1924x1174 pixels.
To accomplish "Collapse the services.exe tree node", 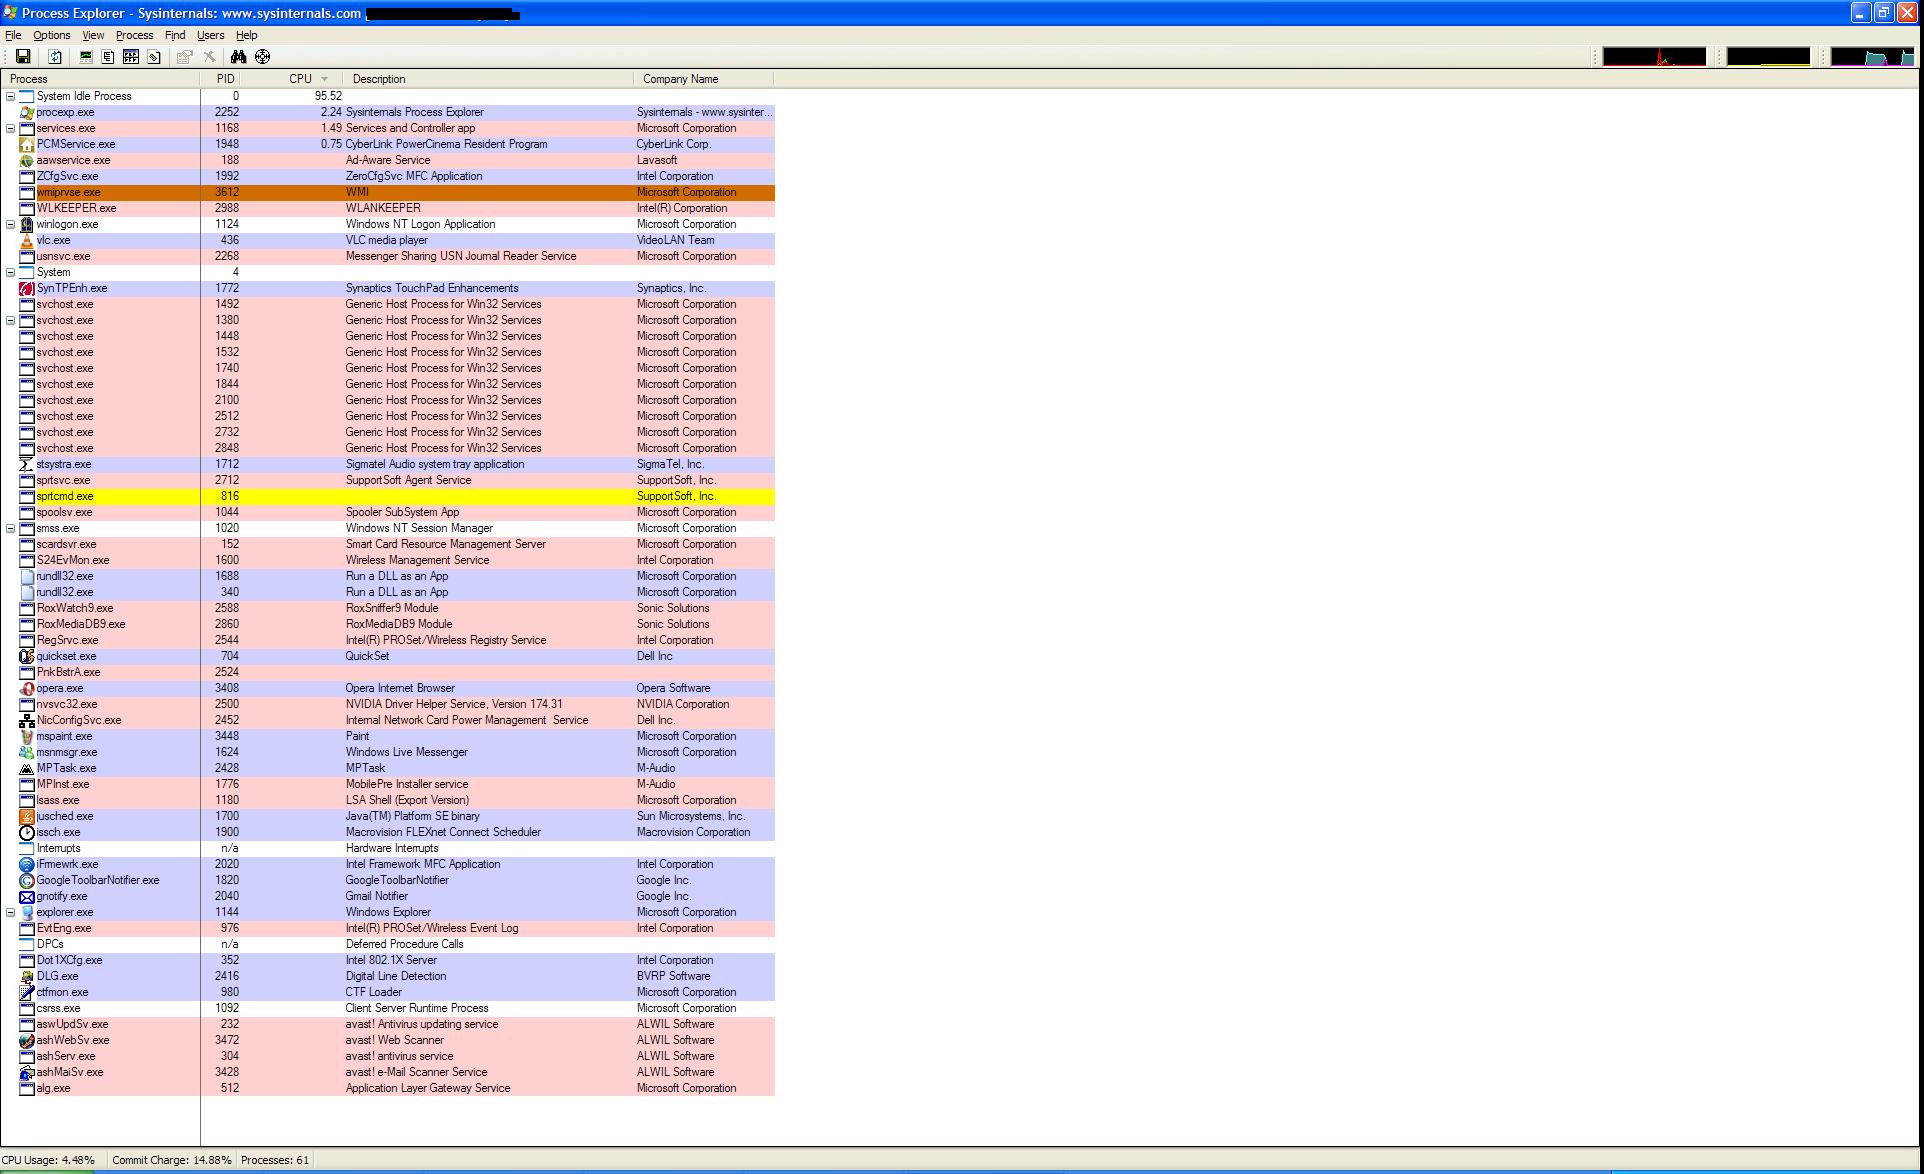I will point(10,128).
